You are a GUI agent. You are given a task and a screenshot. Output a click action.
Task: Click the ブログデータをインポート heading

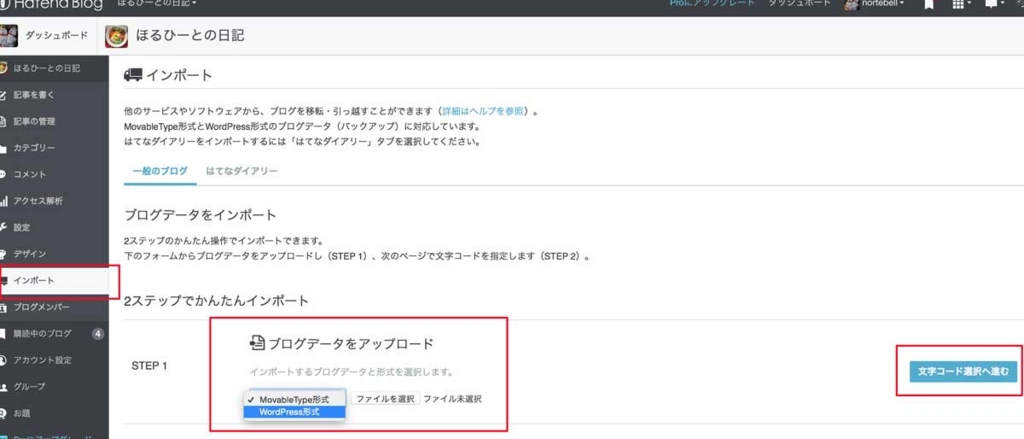coord(200,215)
